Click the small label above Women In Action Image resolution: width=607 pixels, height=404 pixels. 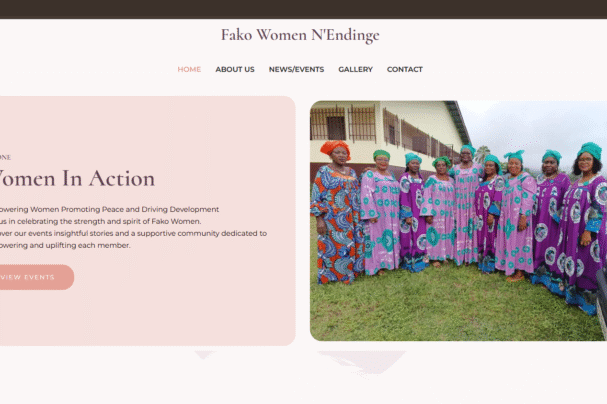point(5,157)
